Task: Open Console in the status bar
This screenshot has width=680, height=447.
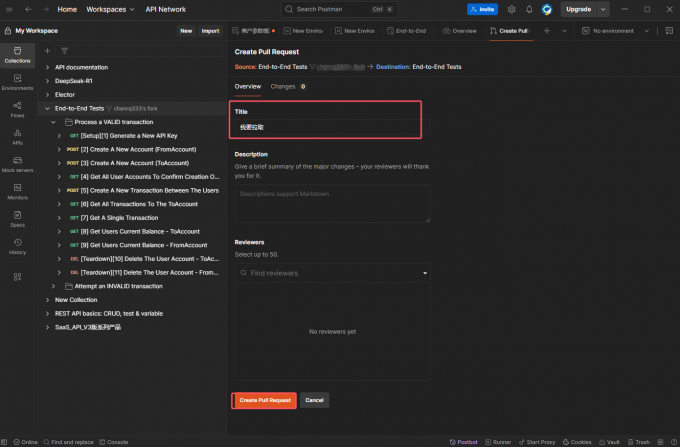Action: point(114,442)
